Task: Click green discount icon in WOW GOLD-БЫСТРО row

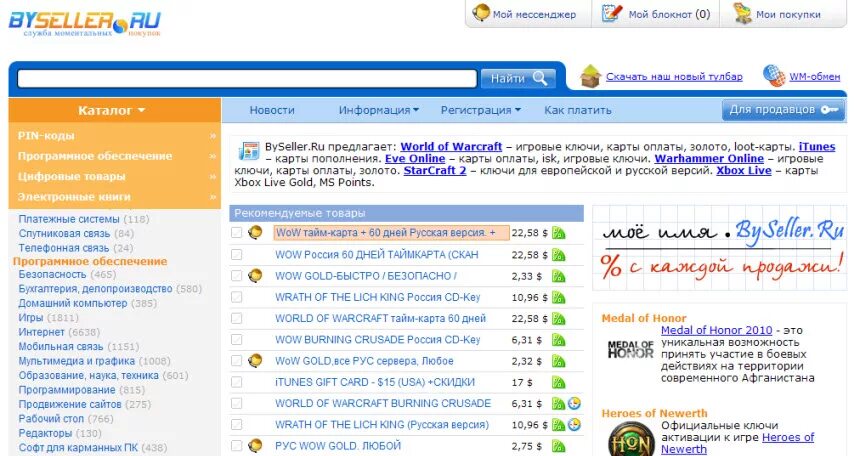Action: [x=558, y=276]
